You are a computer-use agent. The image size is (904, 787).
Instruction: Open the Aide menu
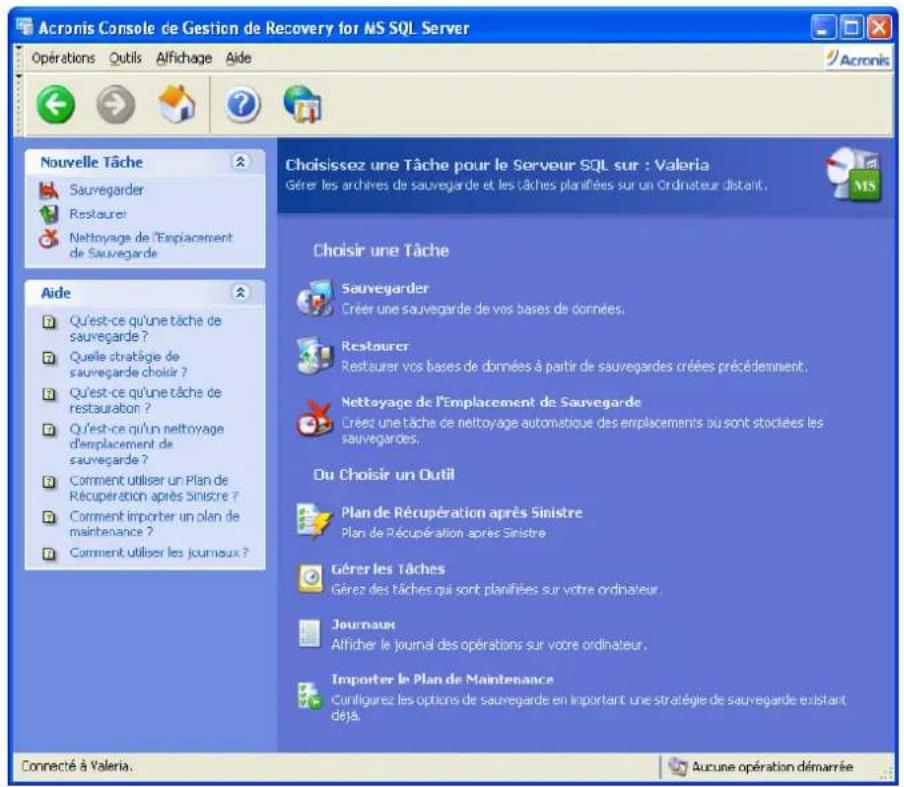click(238, 58)
